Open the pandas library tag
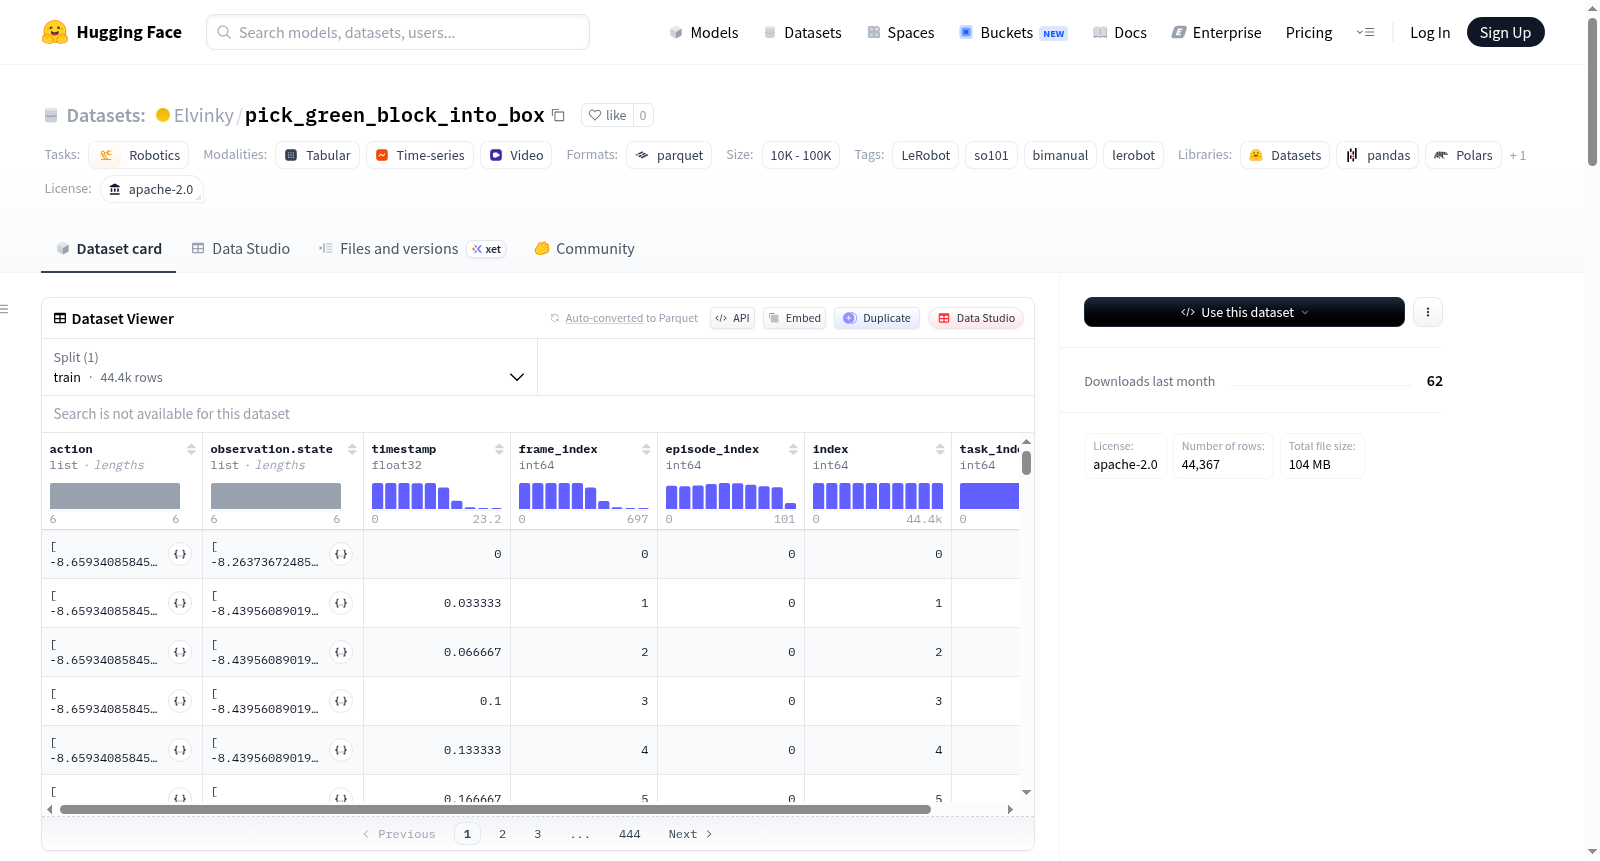 pos(1378,155)
